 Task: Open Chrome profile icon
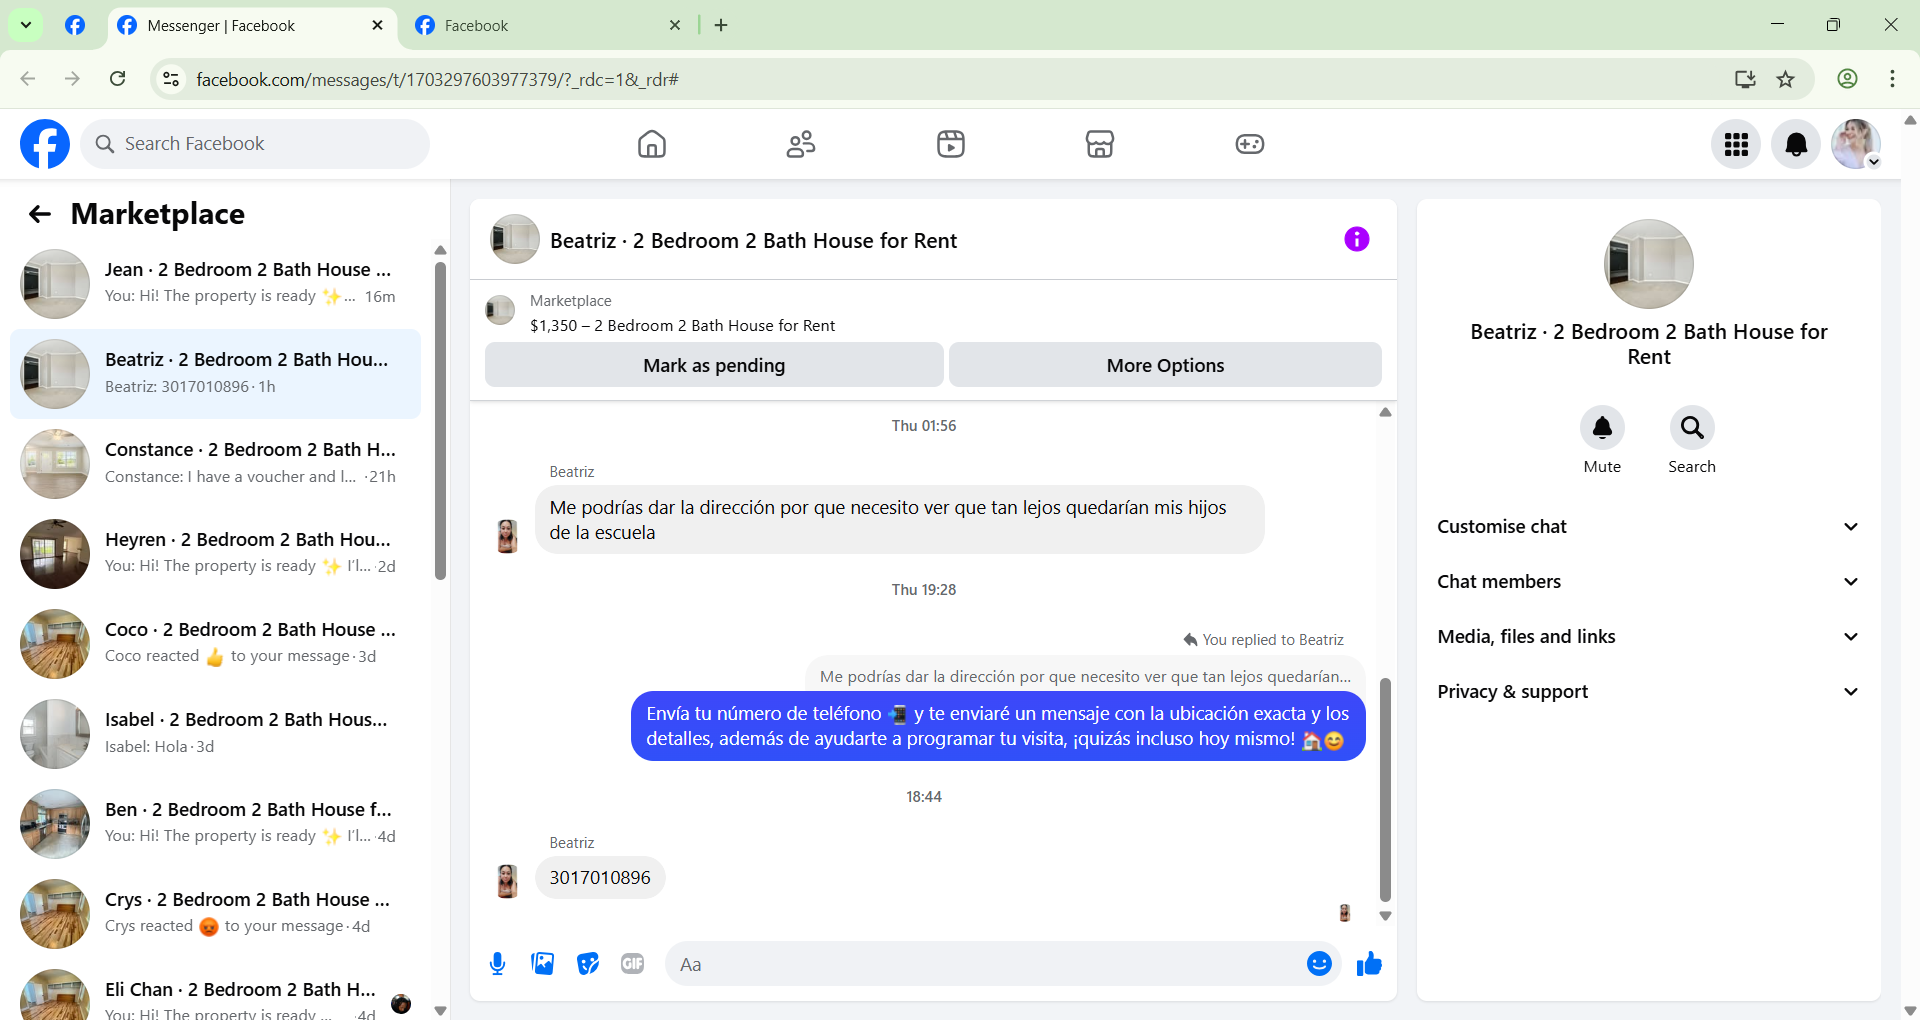coord(1847,79)
